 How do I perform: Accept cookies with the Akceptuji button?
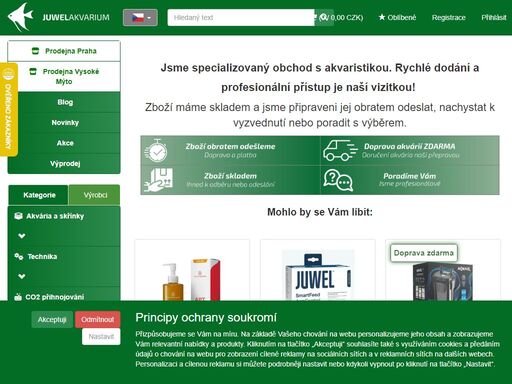pyautogui.click(x=52, y=319)
